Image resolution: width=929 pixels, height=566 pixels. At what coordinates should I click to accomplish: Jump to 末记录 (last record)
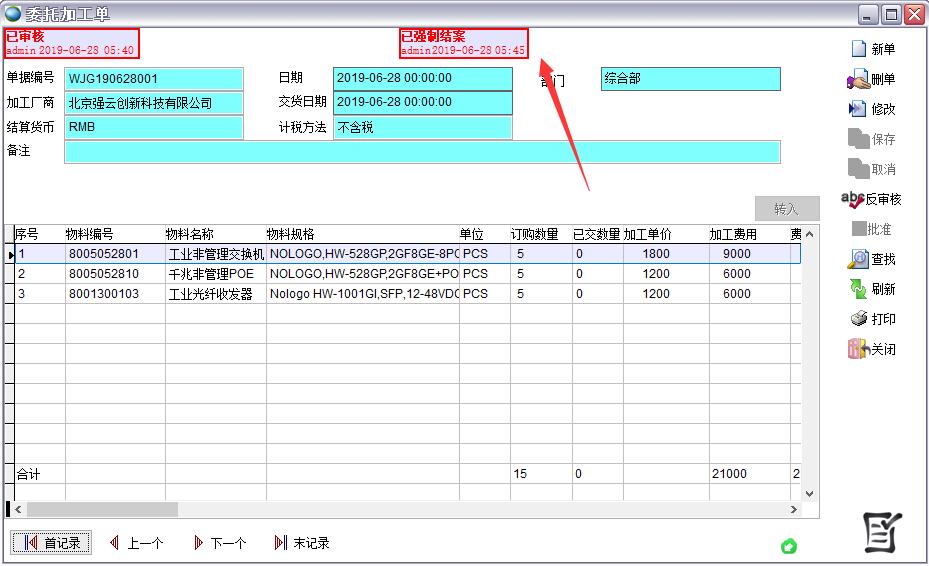301,543
